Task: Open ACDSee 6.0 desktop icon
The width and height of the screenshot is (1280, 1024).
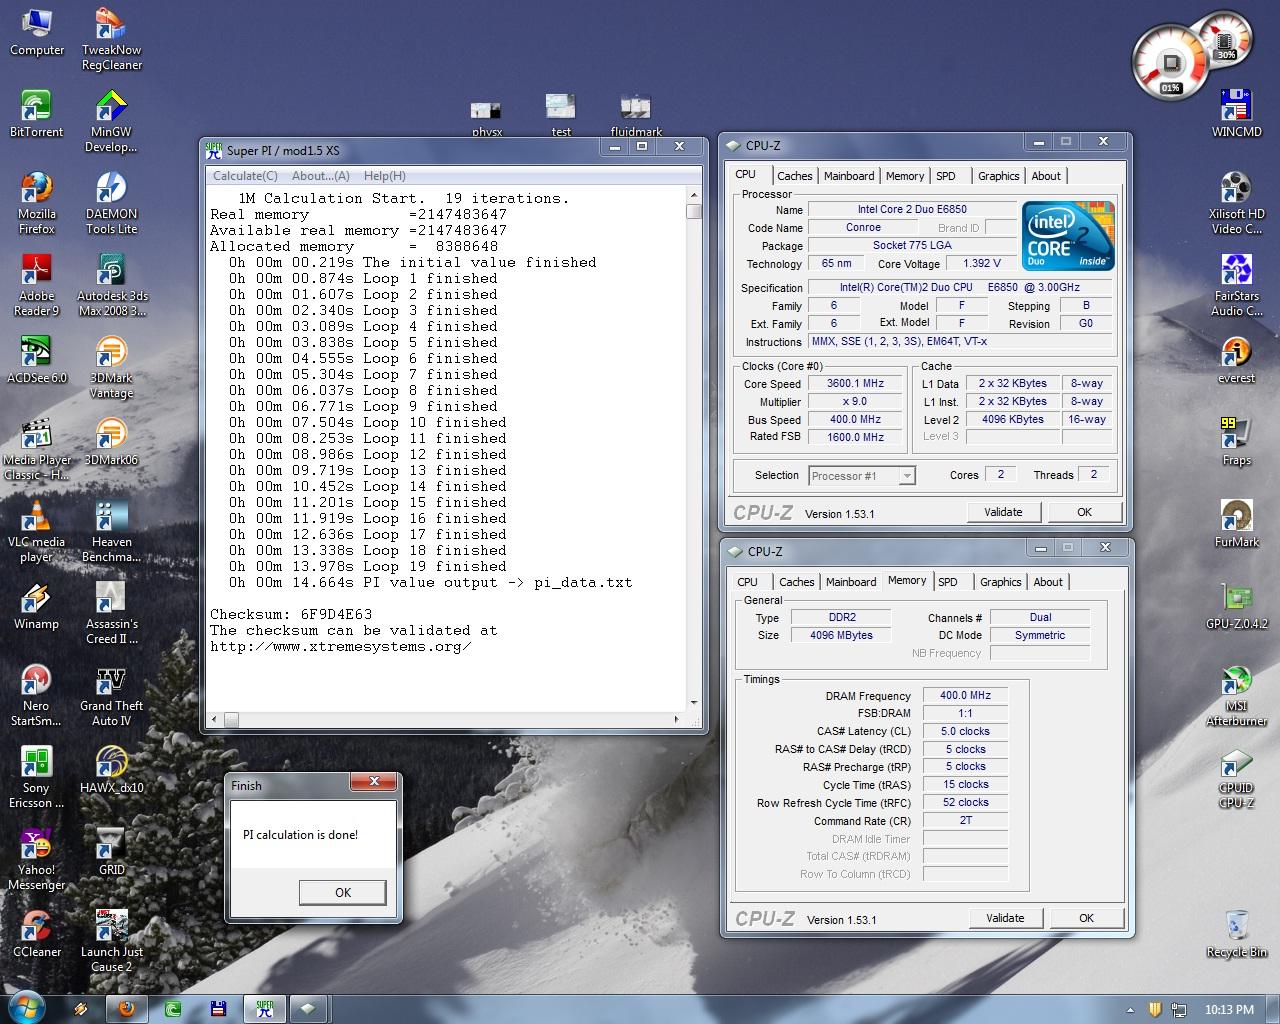Action: (x=37, y=360)
